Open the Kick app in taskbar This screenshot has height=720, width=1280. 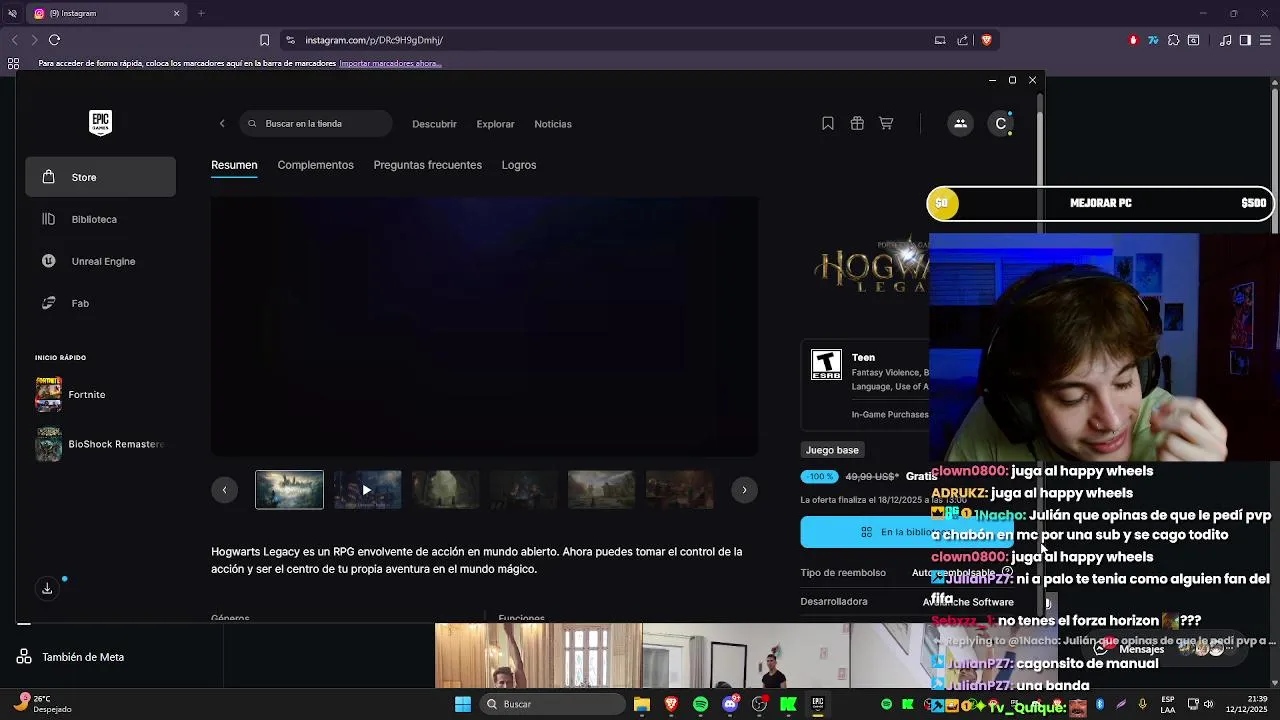pyautogui.click(x=788, y=704)
